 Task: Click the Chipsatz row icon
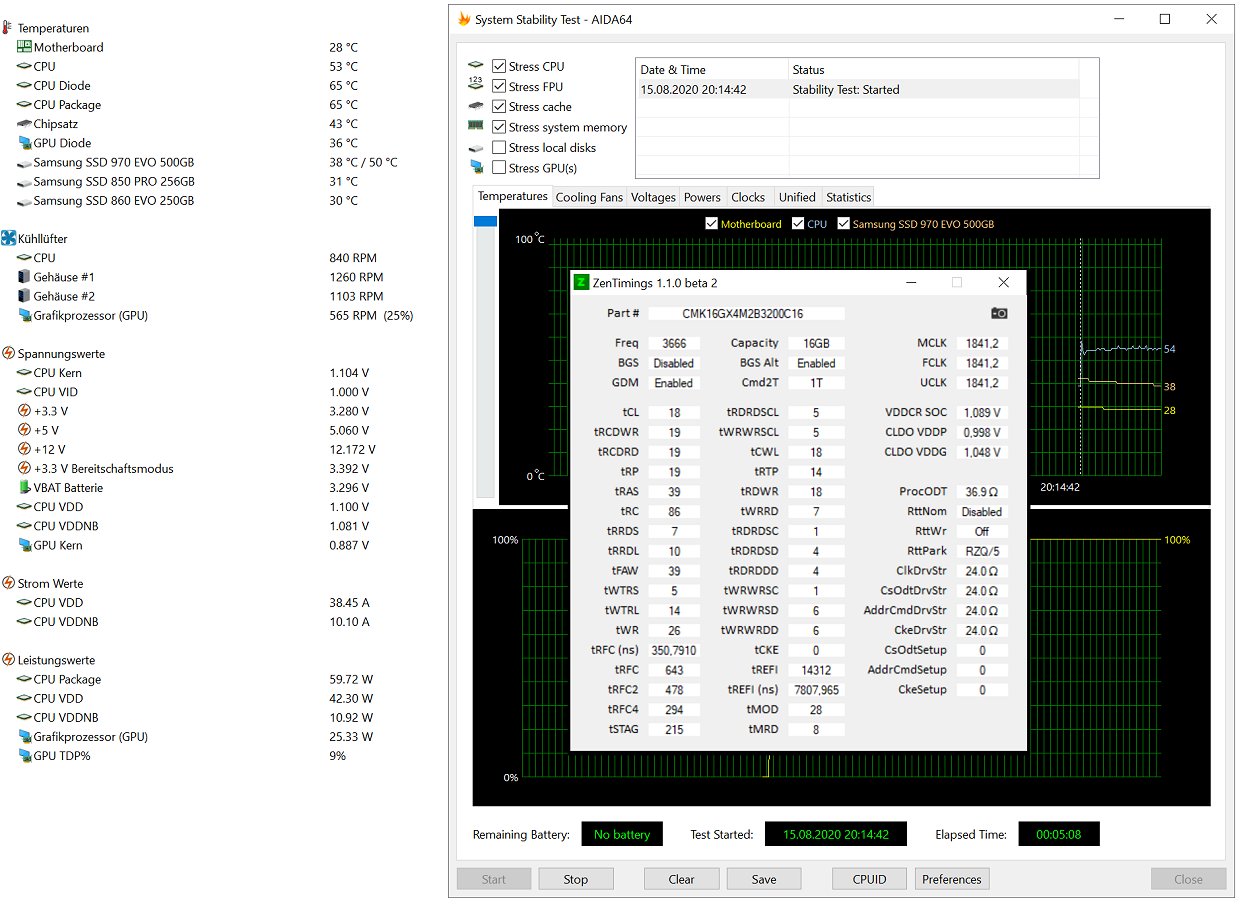(x=24, y=124)
